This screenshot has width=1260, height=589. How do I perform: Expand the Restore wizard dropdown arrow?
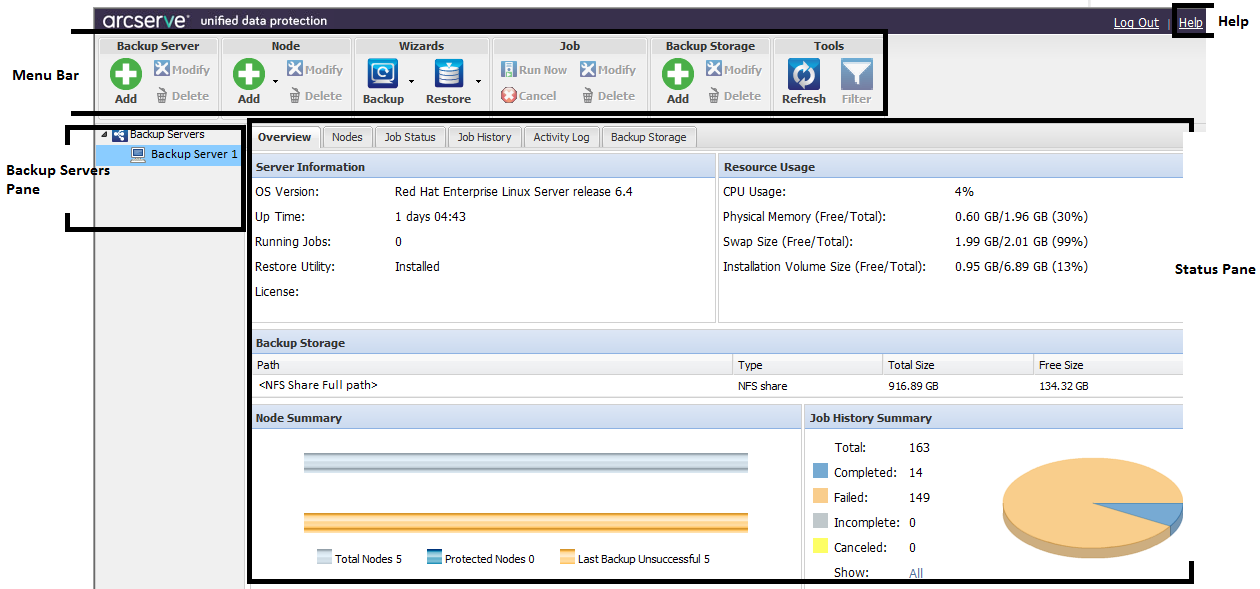(477, 80)
